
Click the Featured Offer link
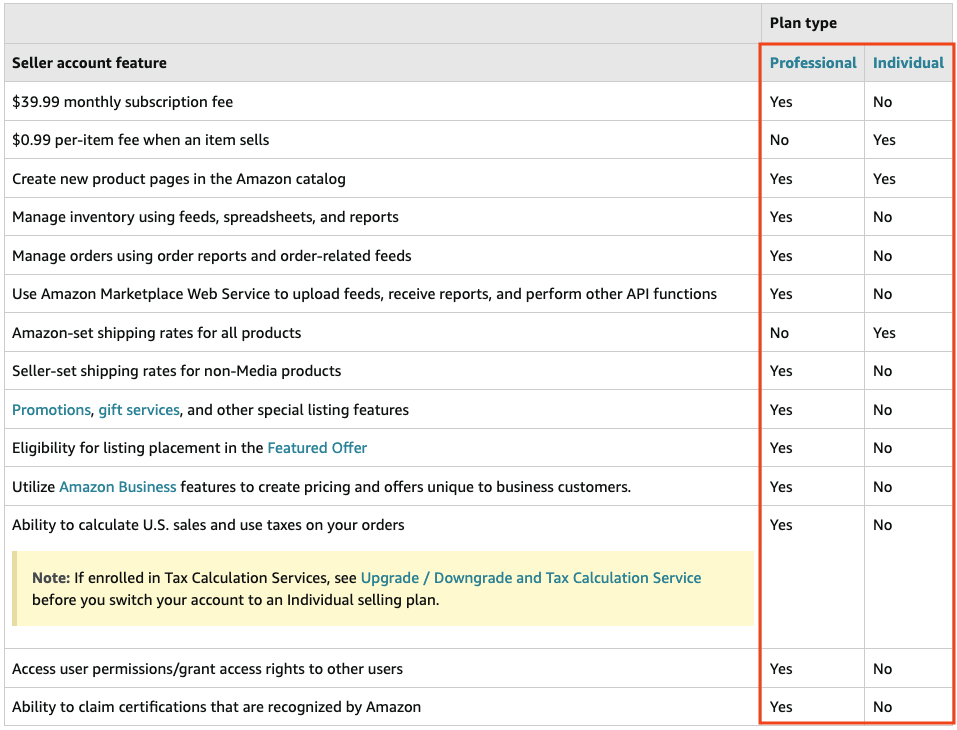pos(317,448)
